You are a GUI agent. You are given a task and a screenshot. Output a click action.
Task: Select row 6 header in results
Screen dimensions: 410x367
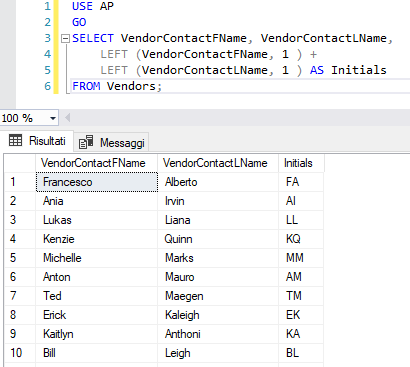pos(20,277)
